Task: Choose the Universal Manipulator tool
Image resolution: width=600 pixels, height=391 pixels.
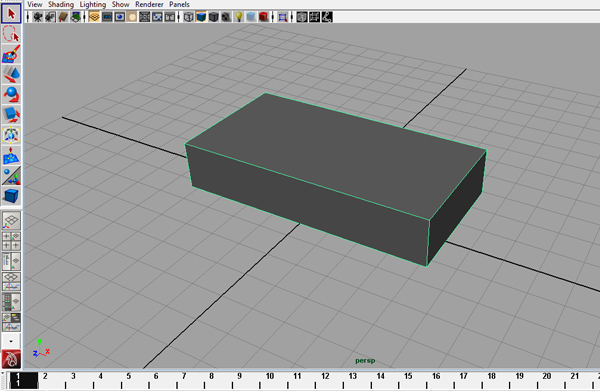Action: click(11, 135)
